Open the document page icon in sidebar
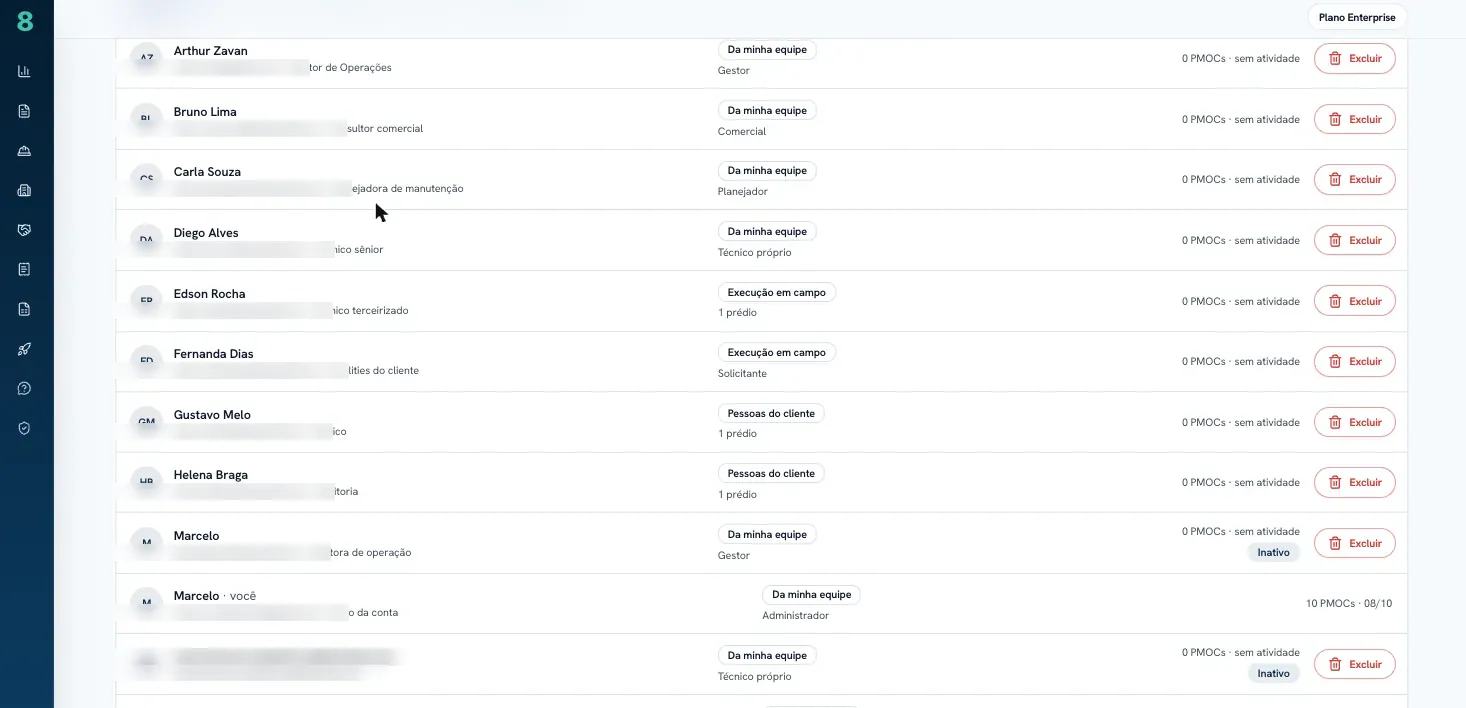 [24, 111]
